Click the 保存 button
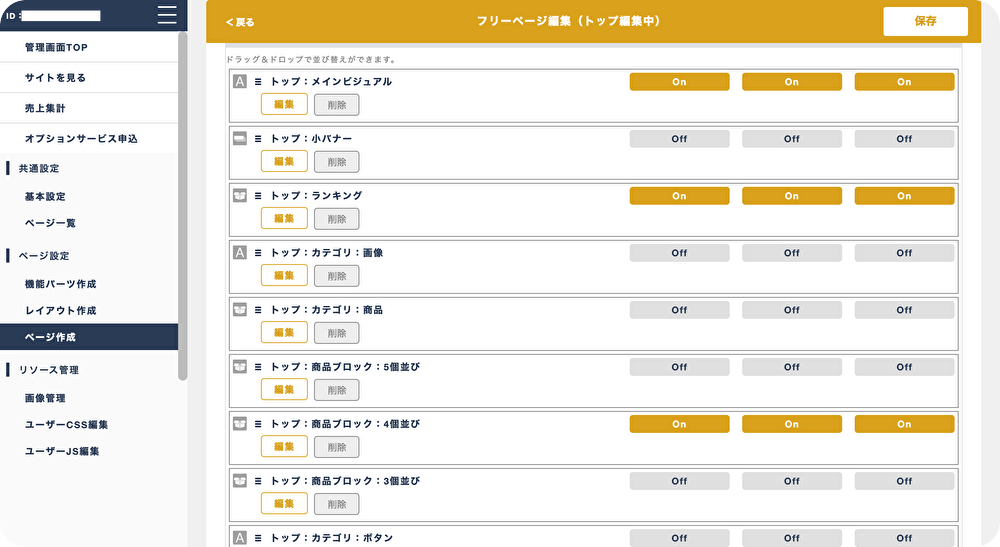 pyautogui.click(x=925, y=21)
